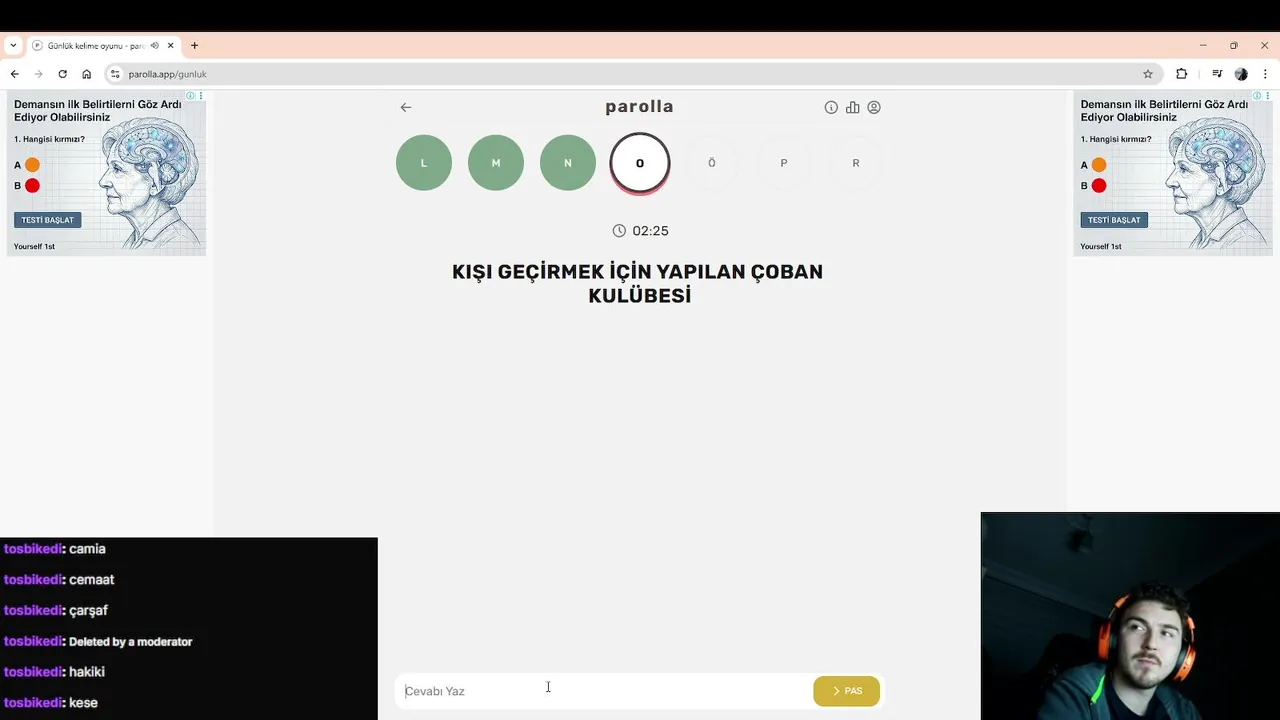Select orange option A in left ad

tap(32, 165)
